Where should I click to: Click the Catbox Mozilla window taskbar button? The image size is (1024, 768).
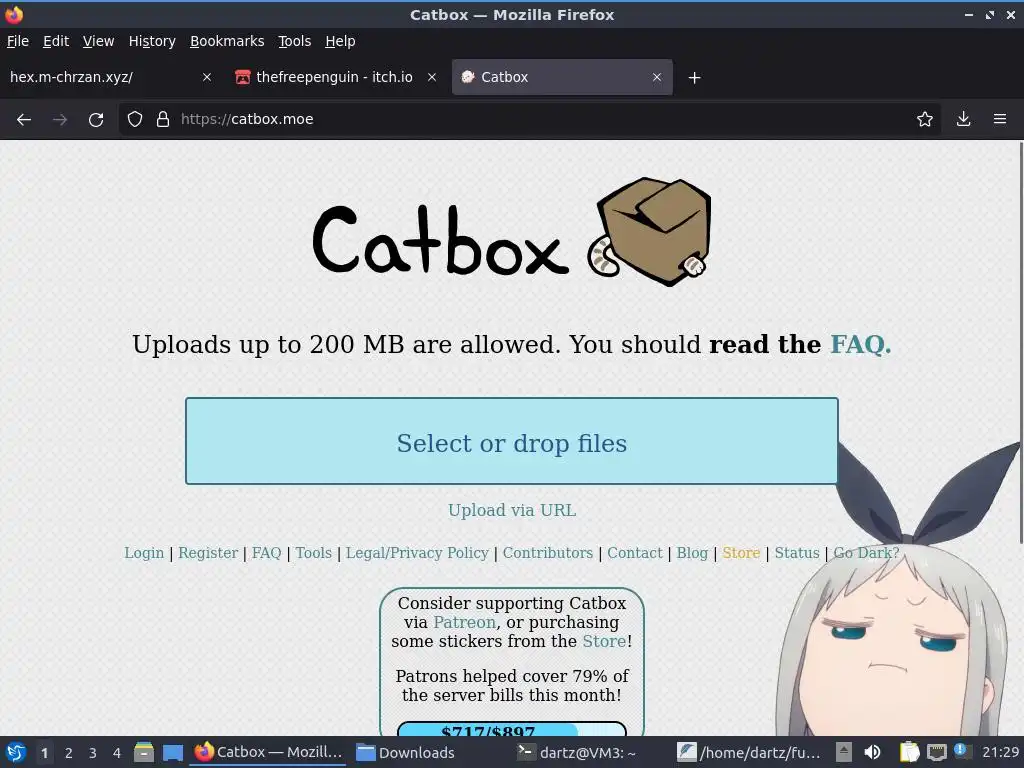click(269, 752)
